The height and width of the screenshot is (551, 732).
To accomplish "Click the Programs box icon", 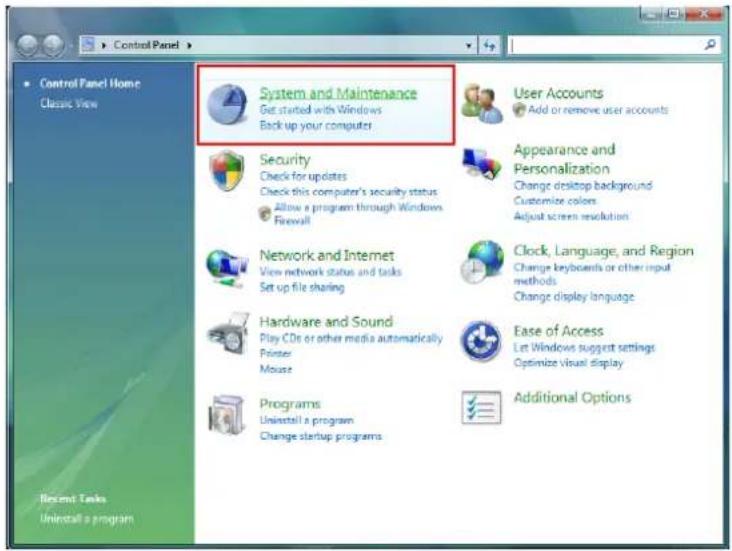I will tap(227, 415).
